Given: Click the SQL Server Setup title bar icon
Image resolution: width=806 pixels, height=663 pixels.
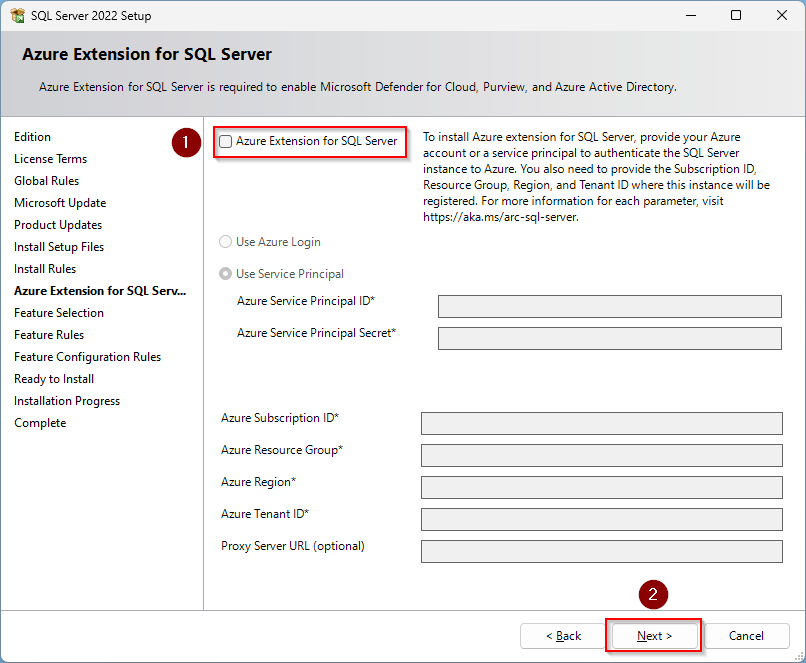Looking at the screenshot, I should click(17, 16).
